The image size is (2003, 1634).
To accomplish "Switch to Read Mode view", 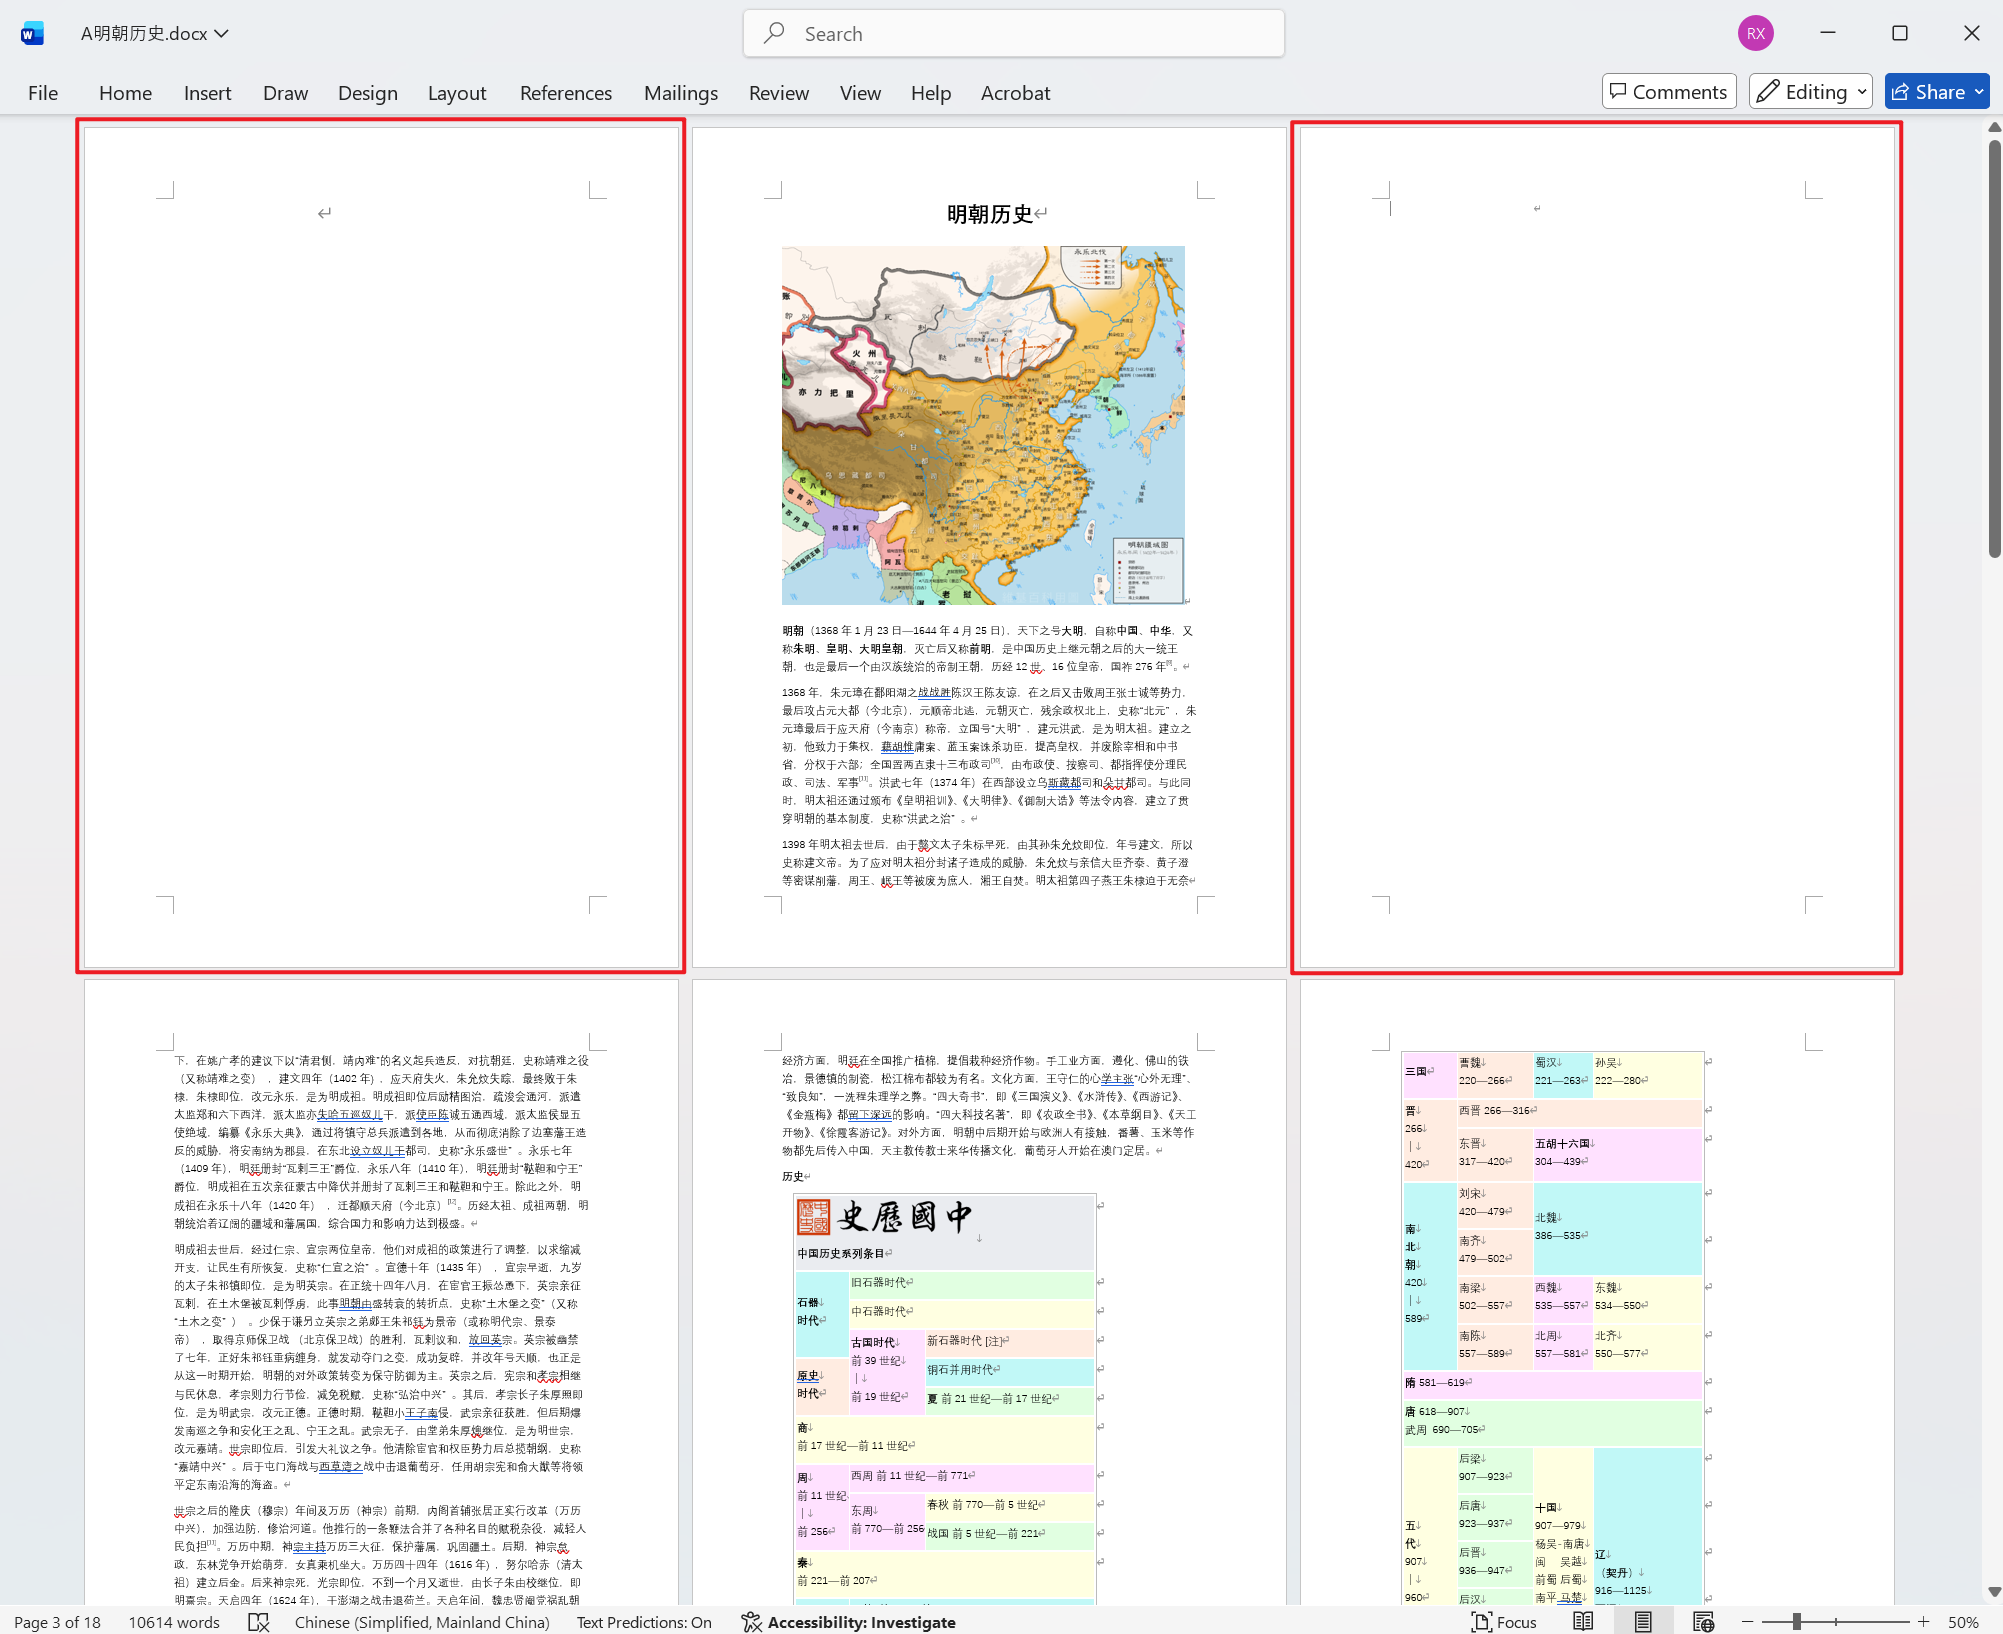I will click(x=1583, y=1622).
